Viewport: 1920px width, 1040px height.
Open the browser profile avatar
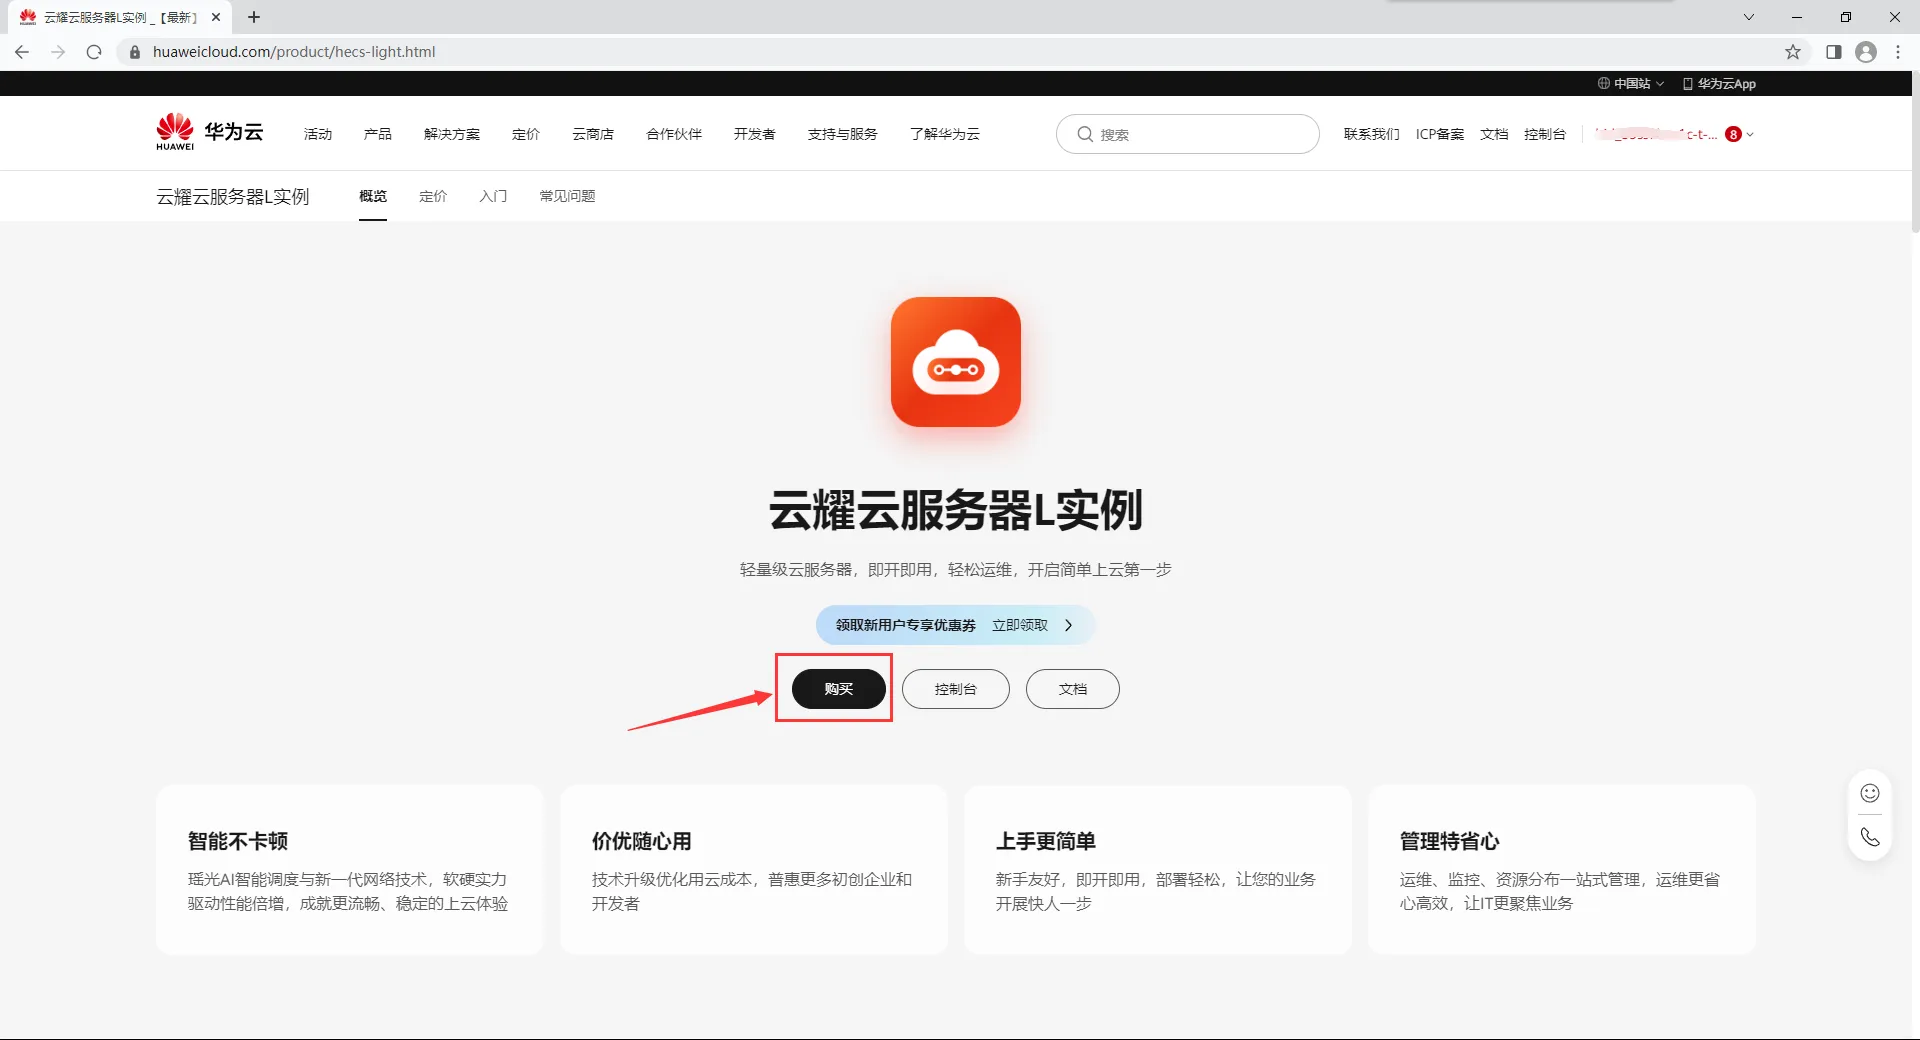pos(1866,52)
